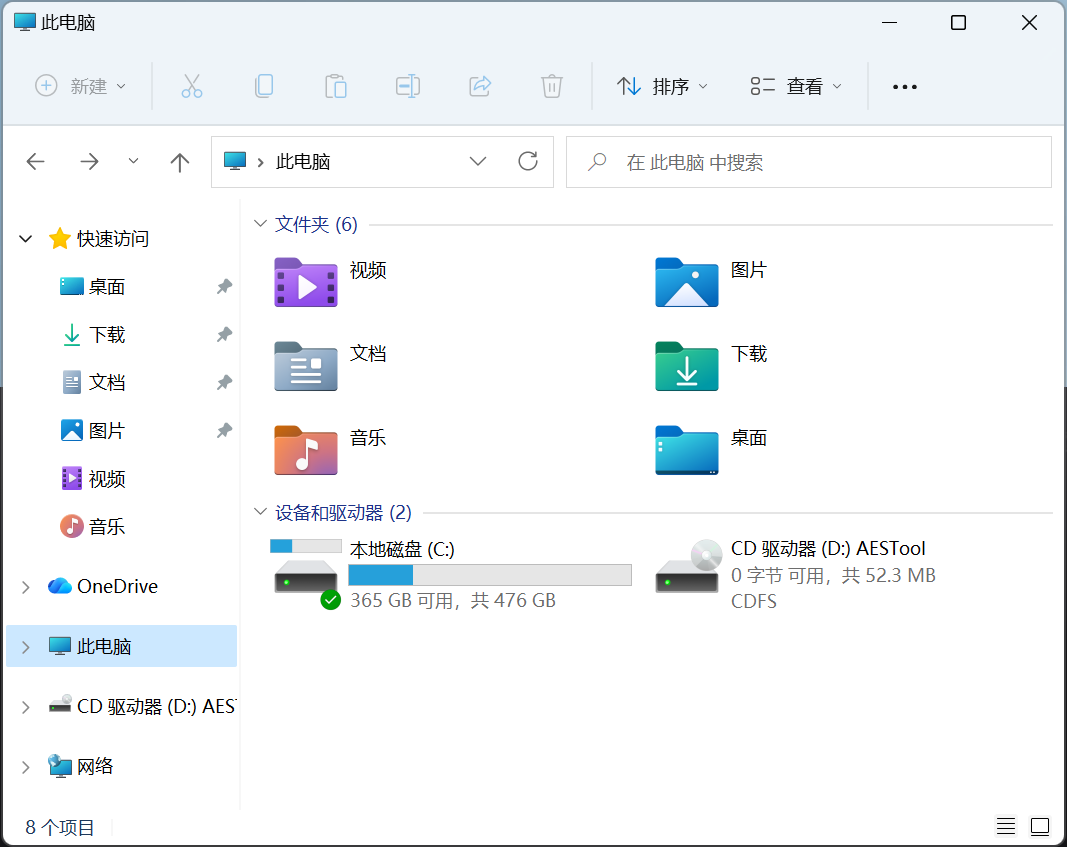This screenshot has width=1067, height=847.
Task: Switch to details view via status bar toggle
Action: [1005, 826]
